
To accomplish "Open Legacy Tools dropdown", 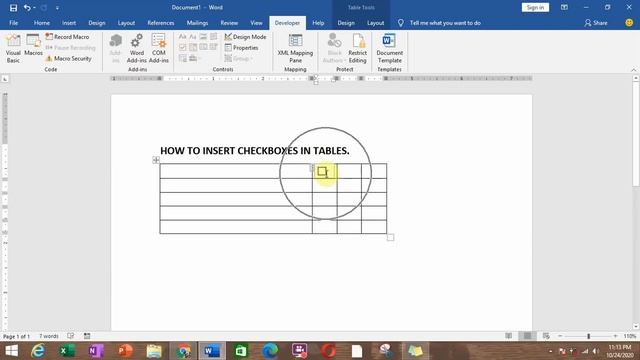I will [x=195, y=58].
